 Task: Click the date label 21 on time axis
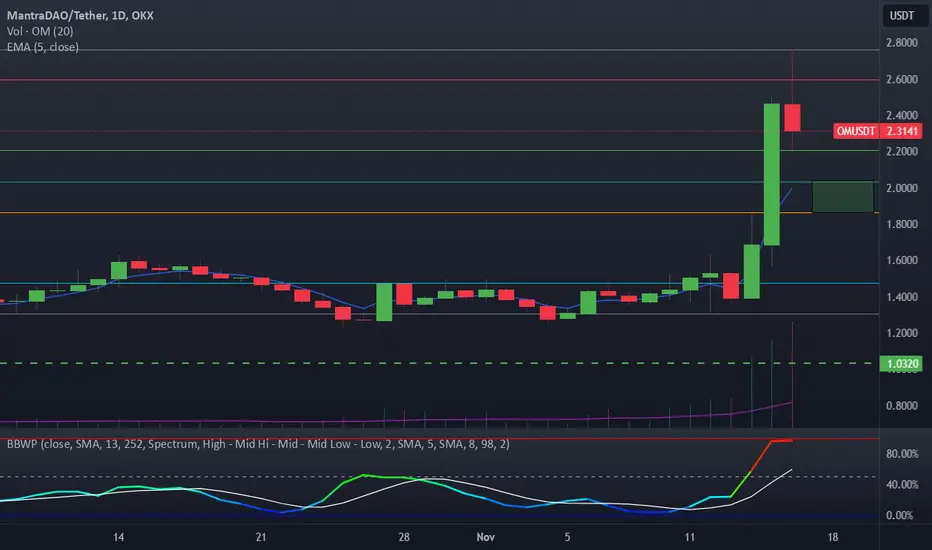tap(261, 537)
